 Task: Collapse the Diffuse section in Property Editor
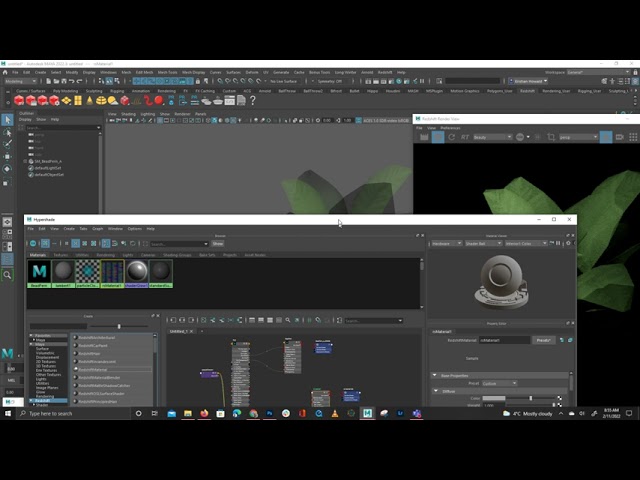436,391
